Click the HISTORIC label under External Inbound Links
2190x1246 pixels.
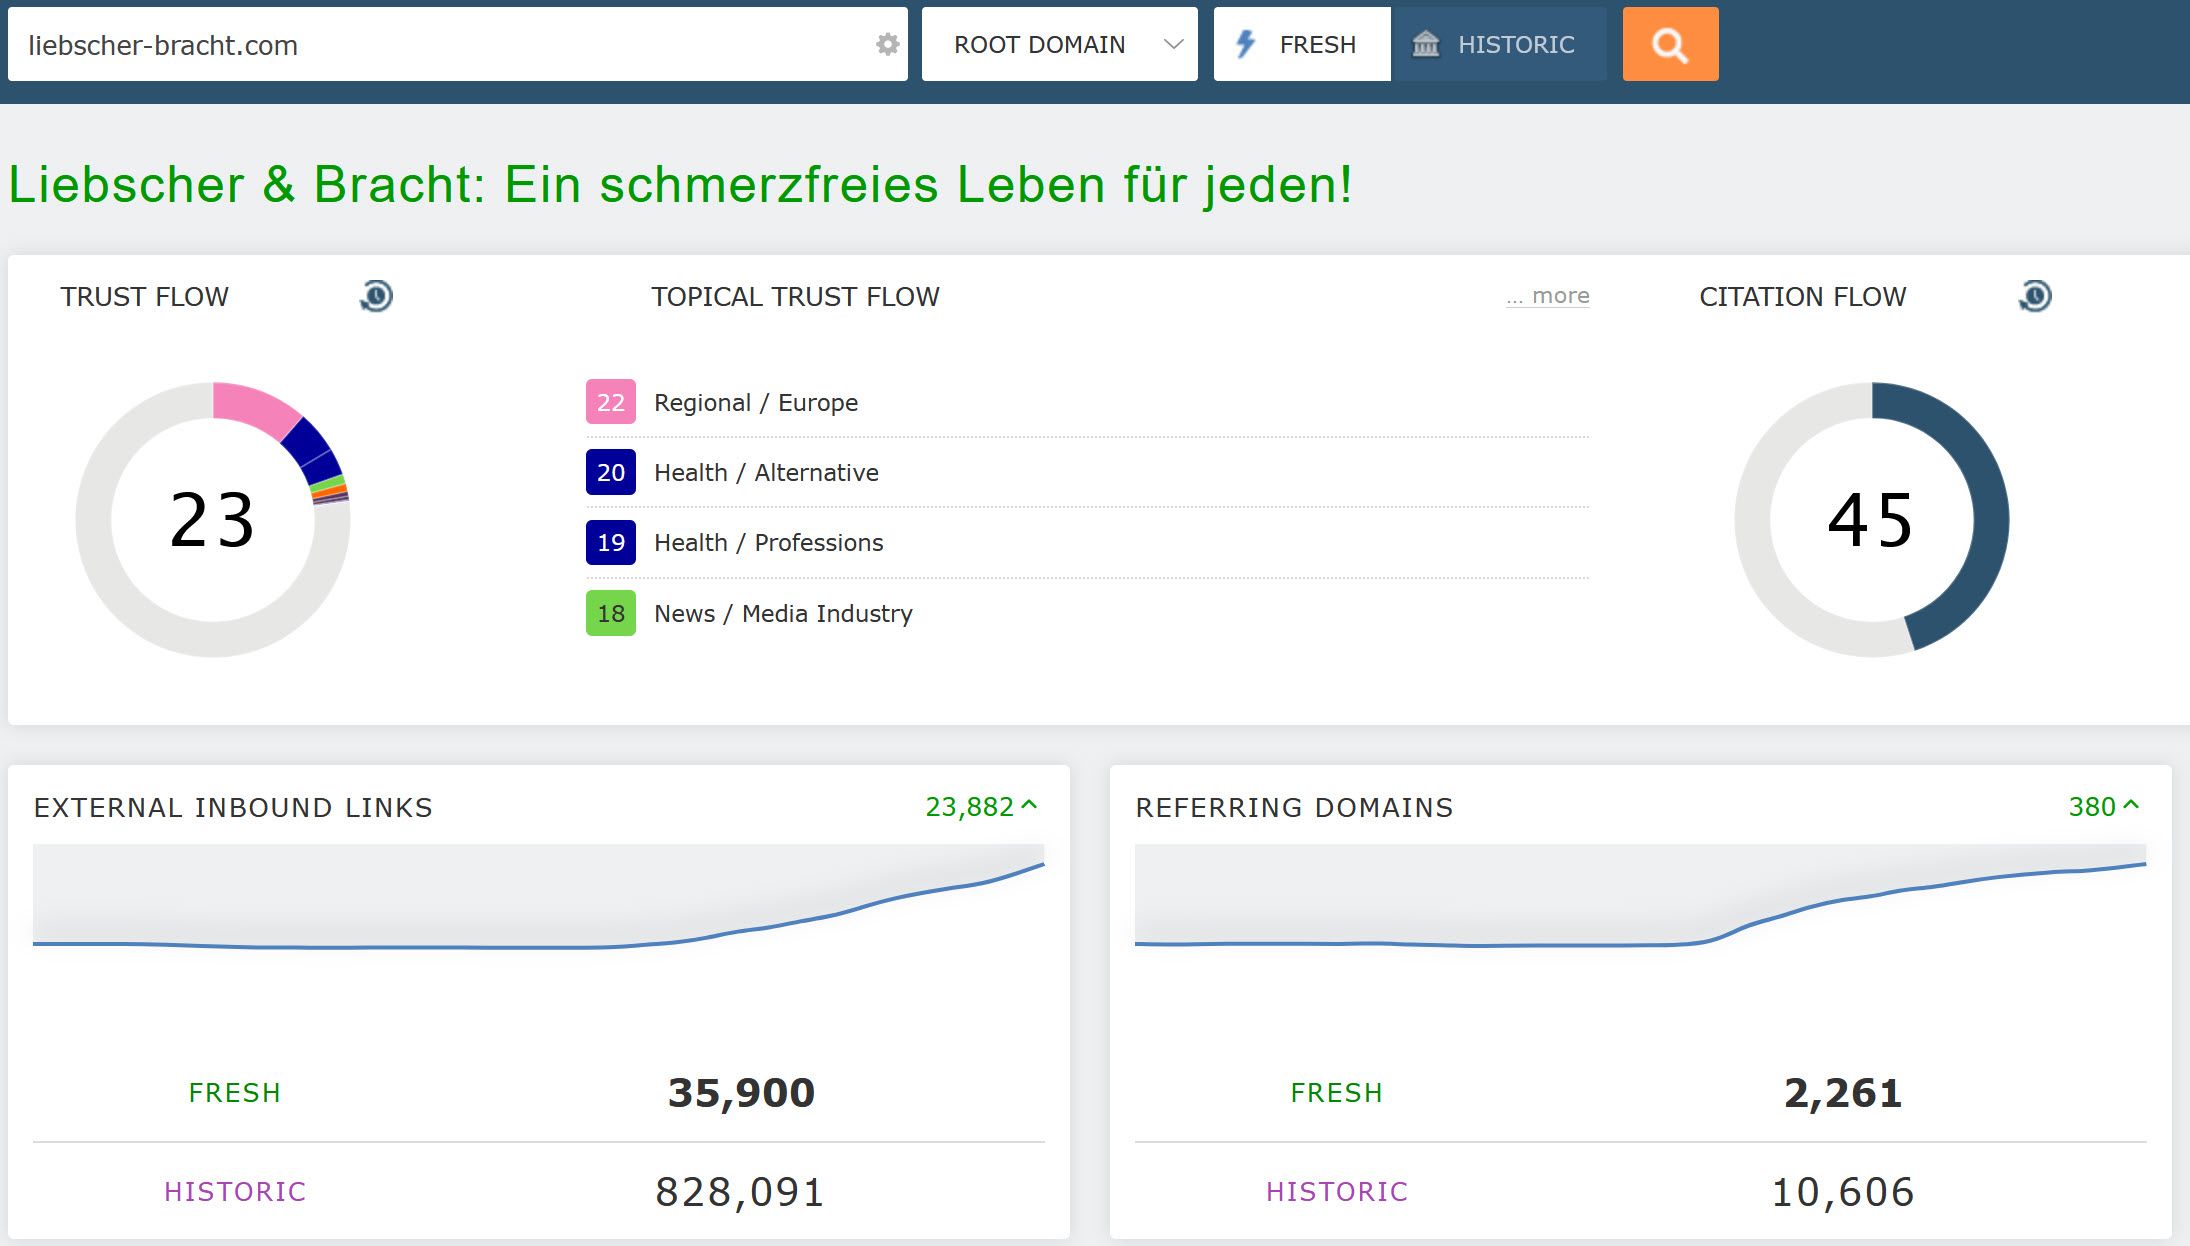235,1191
